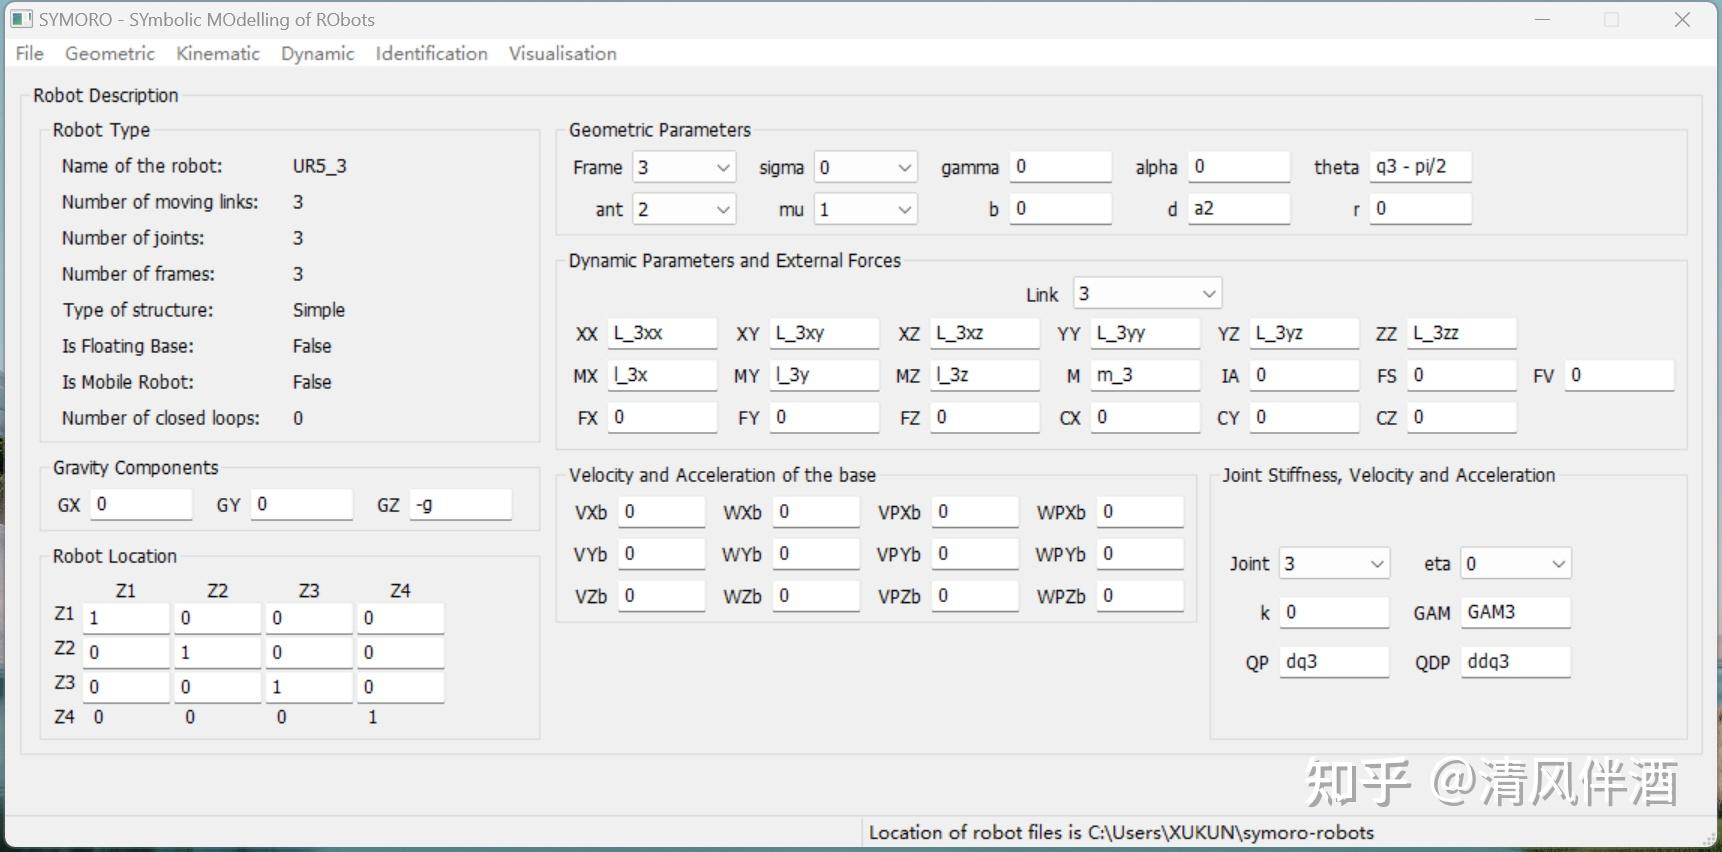This screenshot has width=1722, height=852.
Task: Click the SYMORO title bar app icon
Action: click(21, 19)
